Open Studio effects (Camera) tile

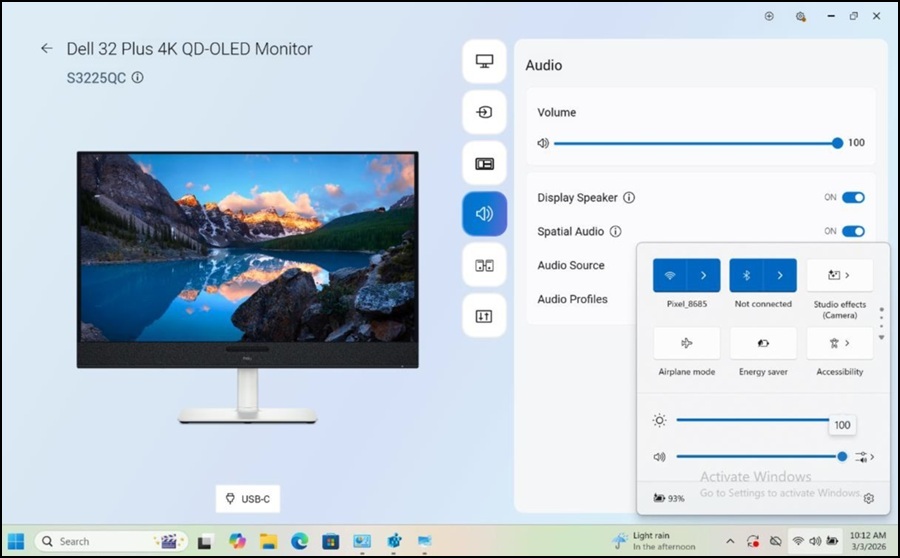(x=839, y=276)
